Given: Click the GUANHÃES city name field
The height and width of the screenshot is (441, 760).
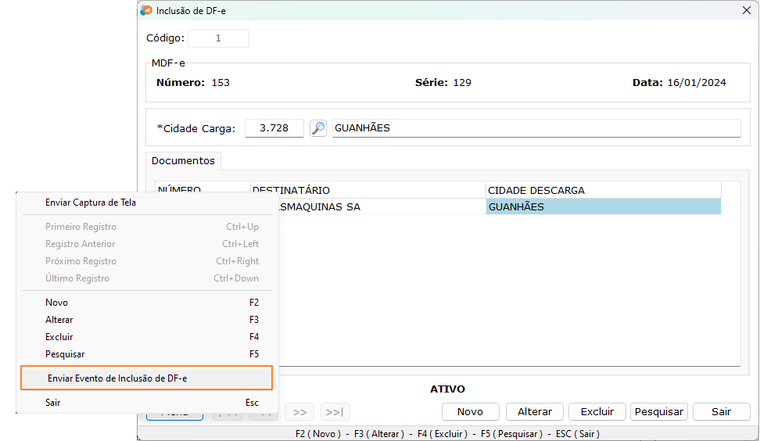Looking at the screenshot, I should pos(536,128).
